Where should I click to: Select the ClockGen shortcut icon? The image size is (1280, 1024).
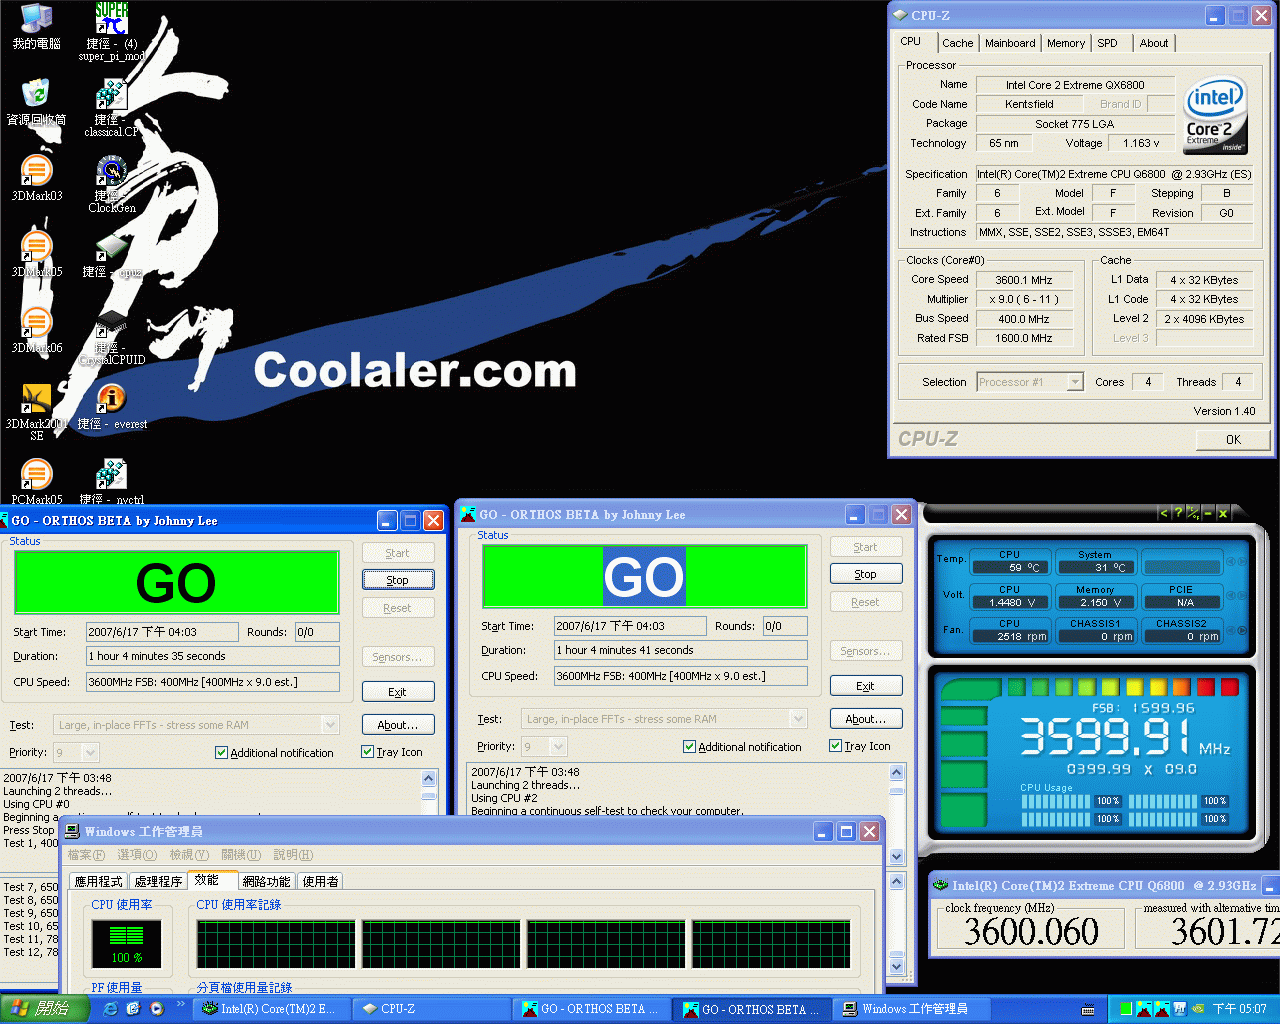pos(111,184)
